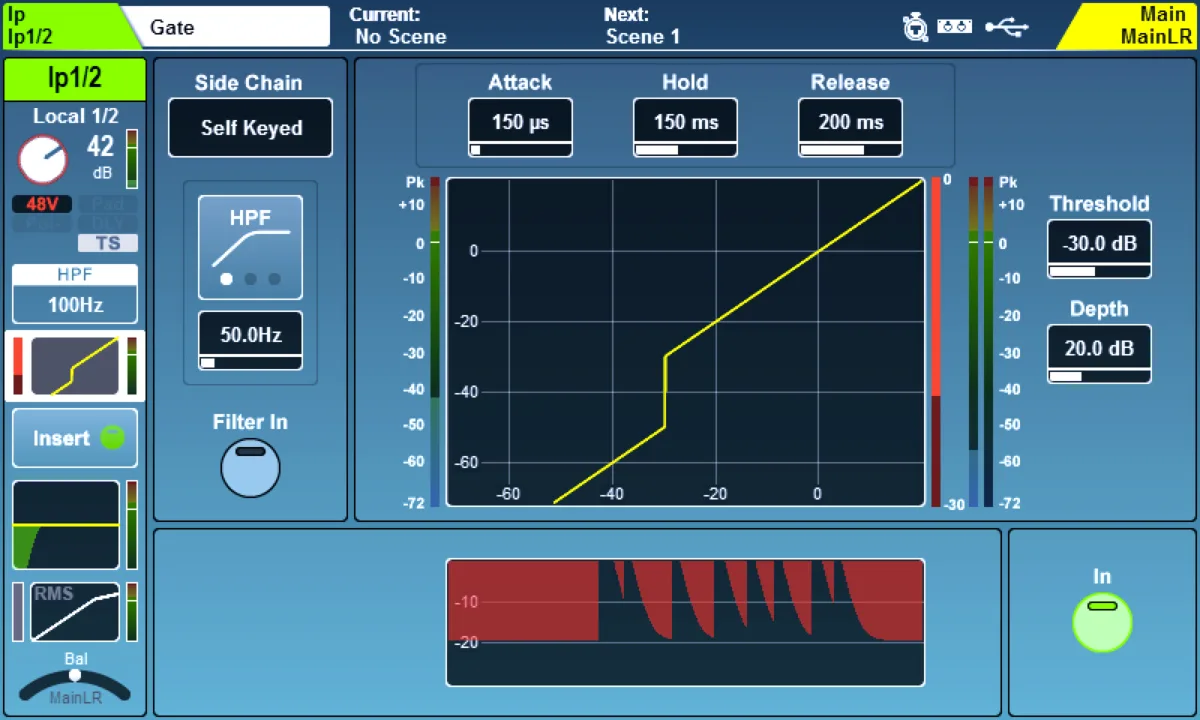Open the PEQ curve thumbnail in channel strip
1200x720 pixels.
point(66,525)
